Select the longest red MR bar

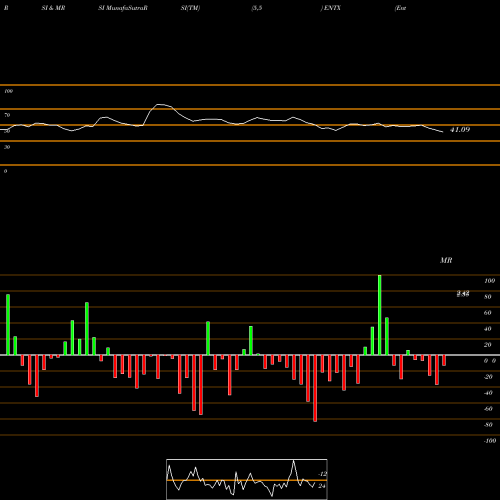315,388
